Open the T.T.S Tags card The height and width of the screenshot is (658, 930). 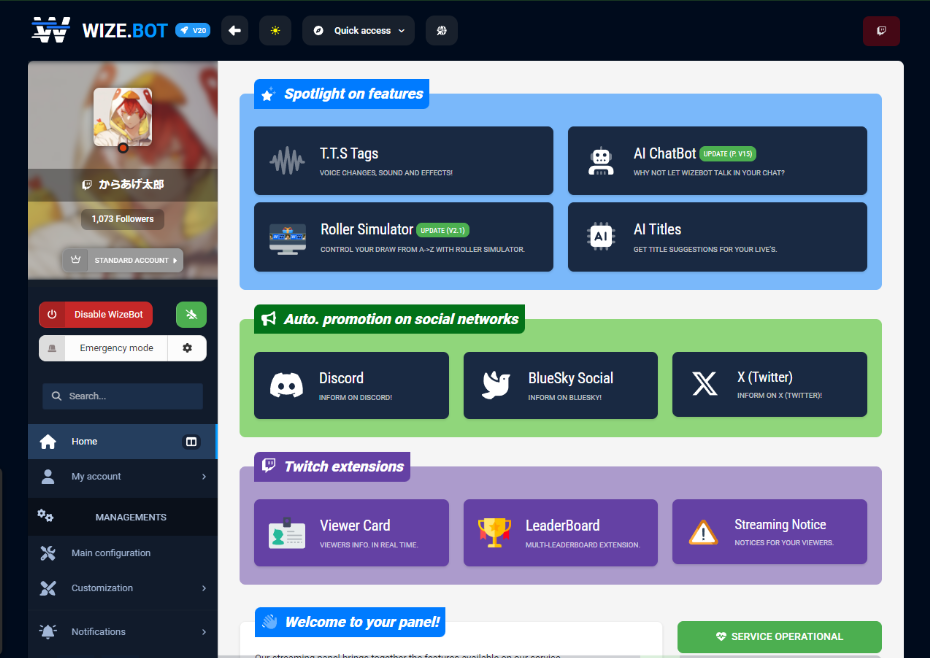pyautogui.click(x=403, y=160)
